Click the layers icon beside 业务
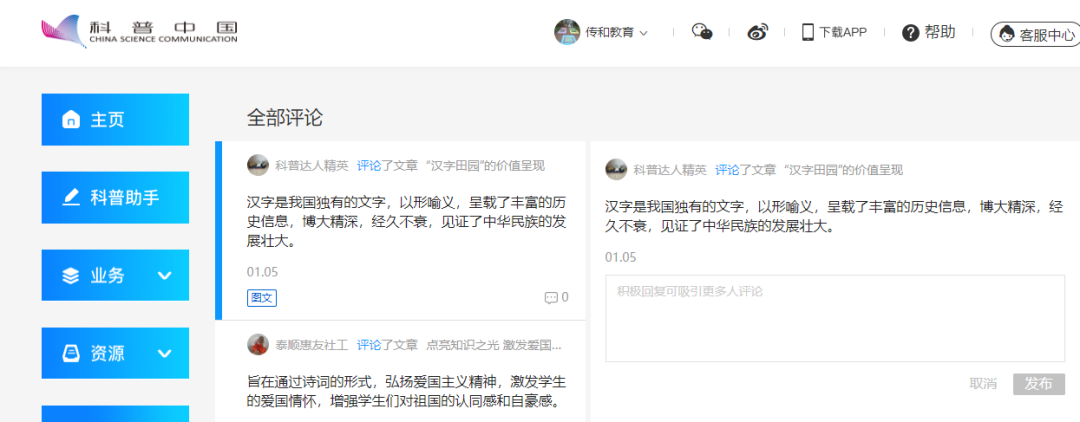Viewport: 1080px width, 422px height. pos(71,275)
